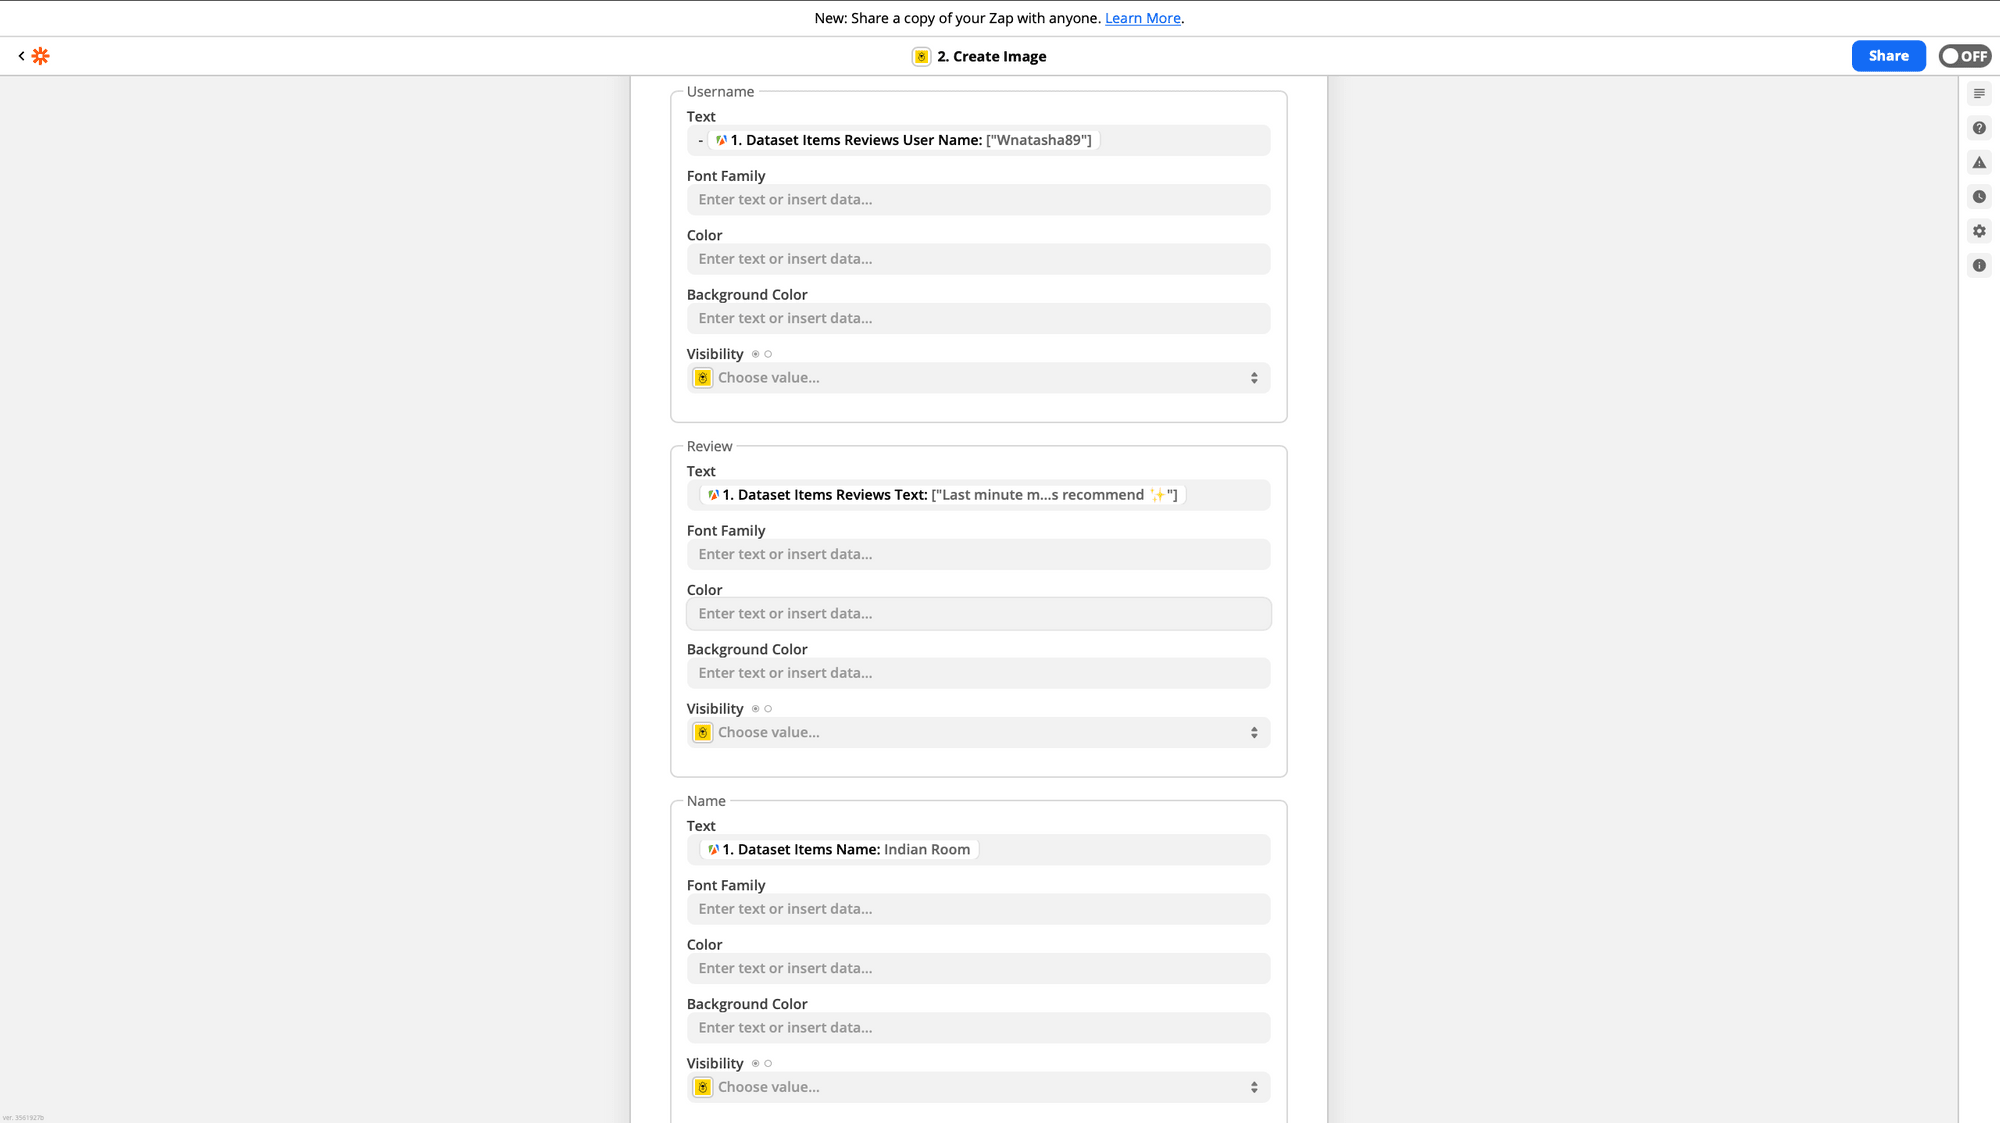Open the Username Visibility value dropdown

click(x=978, y=377)
